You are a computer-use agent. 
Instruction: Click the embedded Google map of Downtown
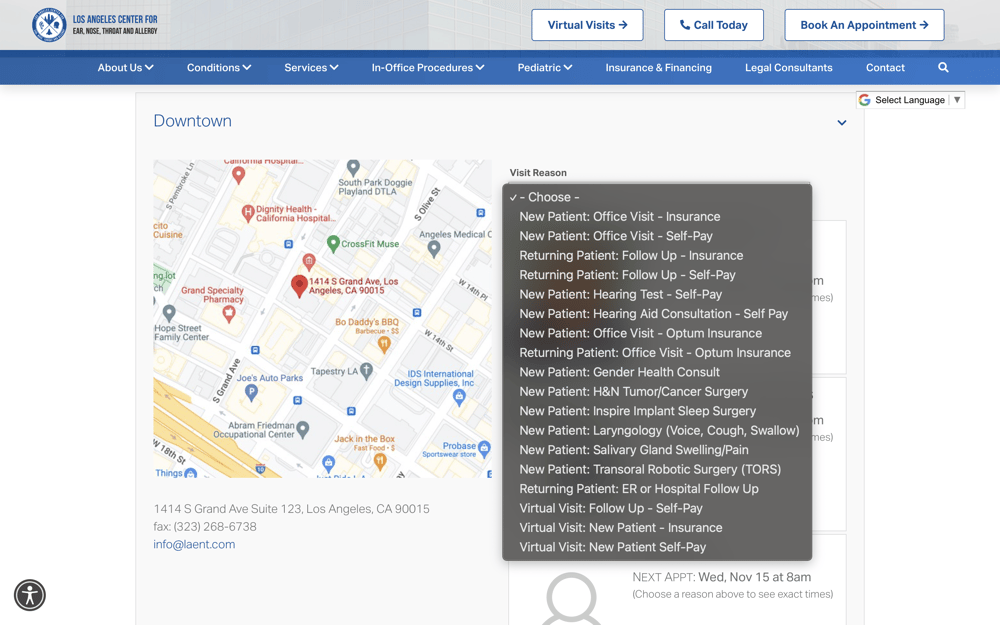322,318
